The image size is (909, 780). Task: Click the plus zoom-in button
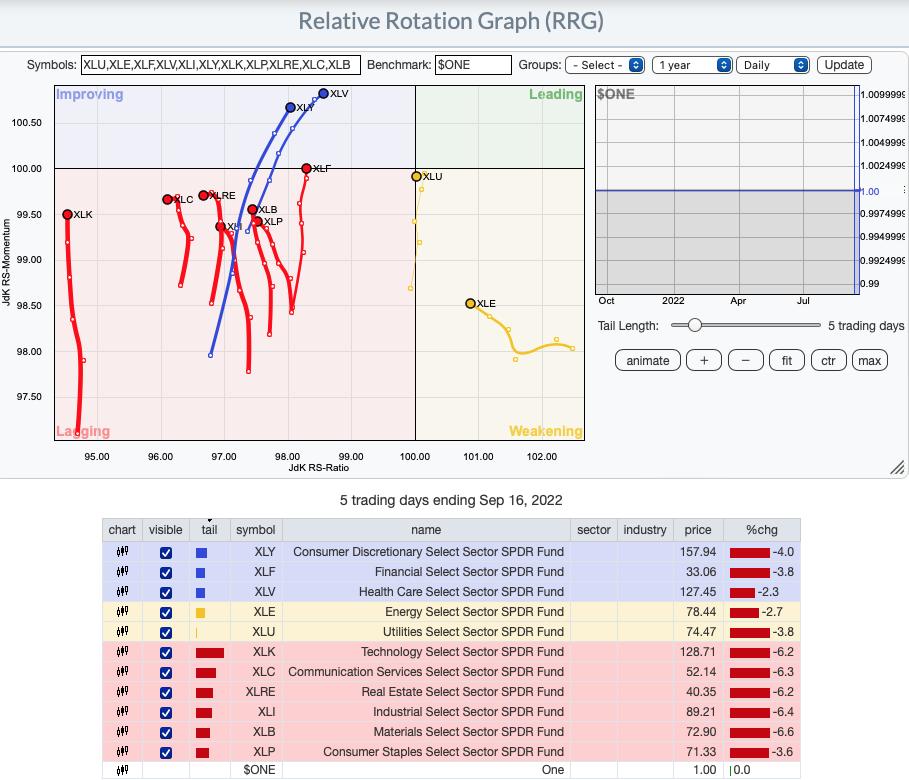(704, 361)
